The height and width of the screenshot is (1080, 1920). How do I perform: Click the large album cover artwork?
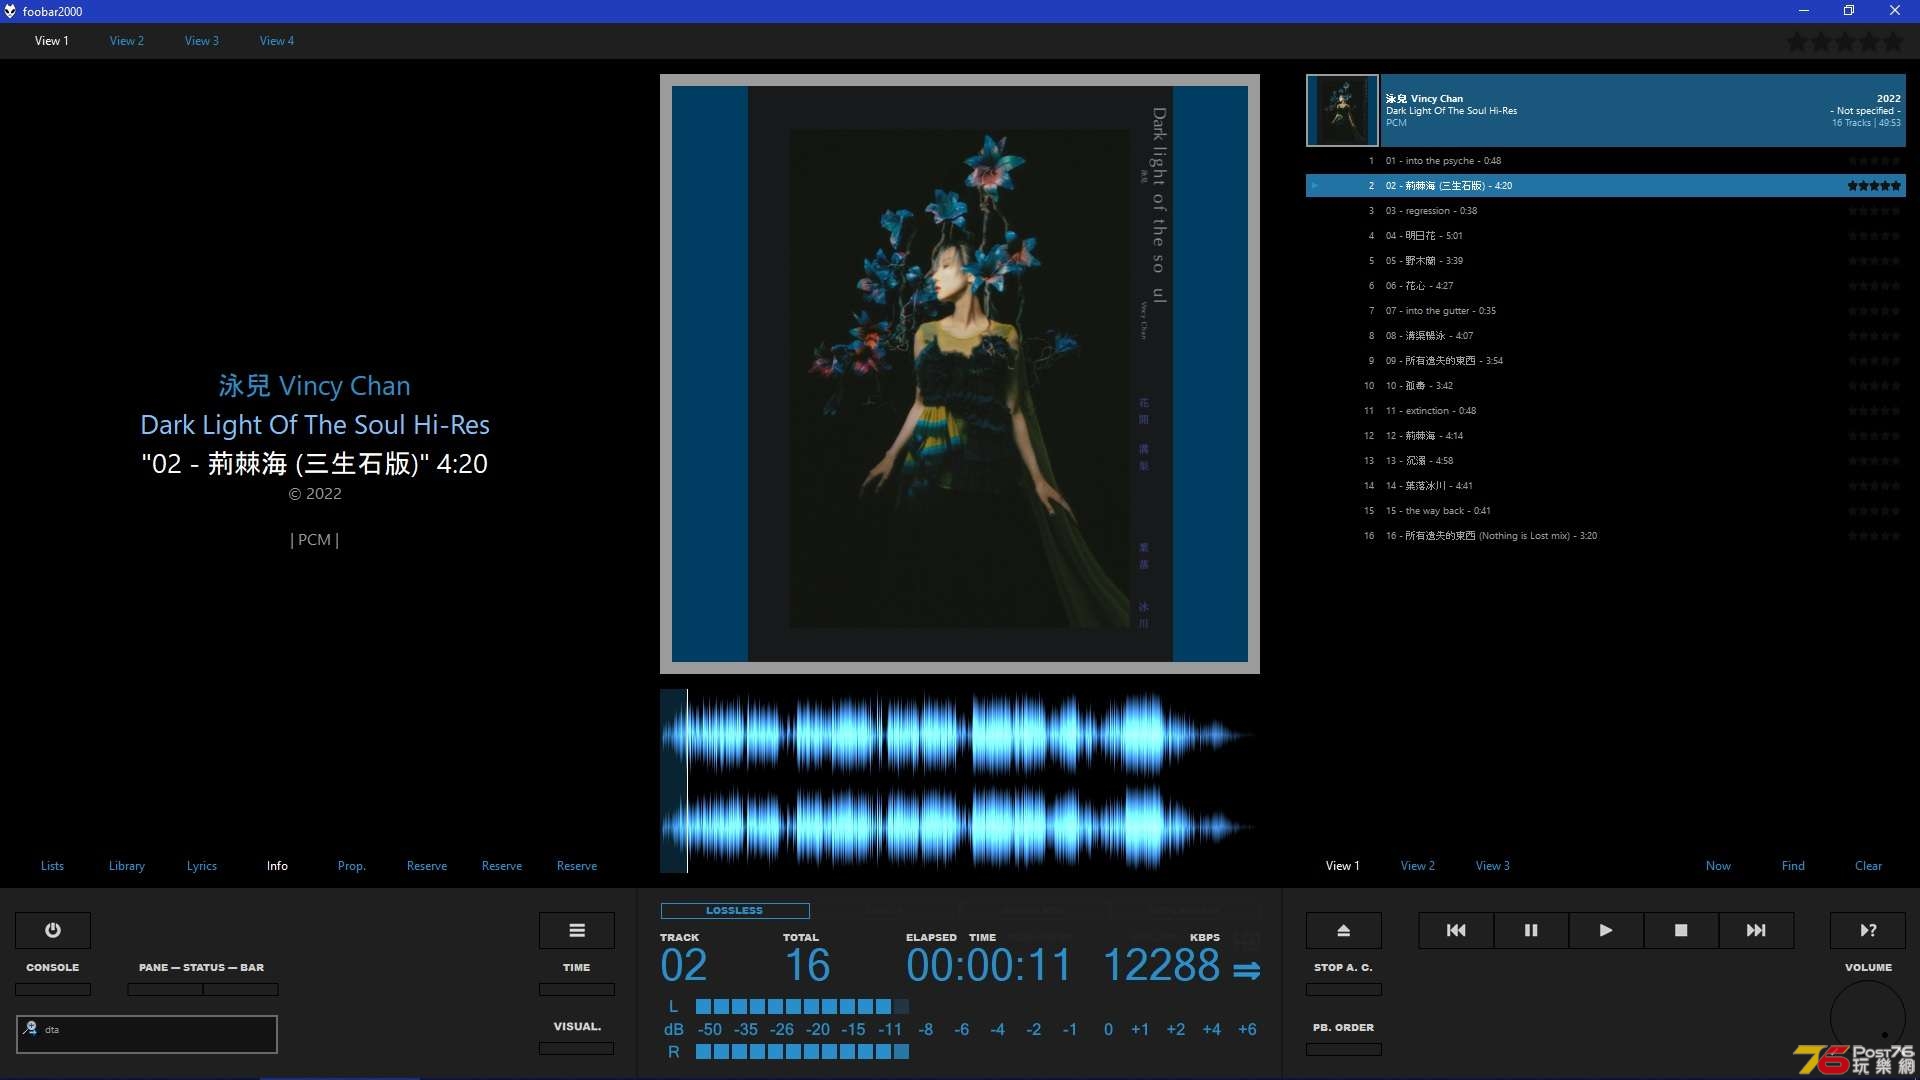tap(960, 374)
